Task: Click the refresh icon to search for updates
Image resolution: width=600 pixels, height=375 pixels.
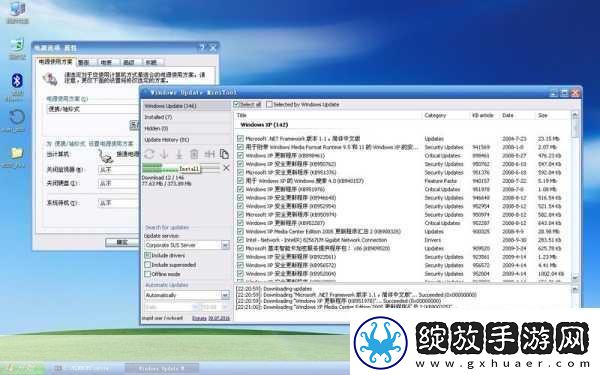Action: pos(149,154)
